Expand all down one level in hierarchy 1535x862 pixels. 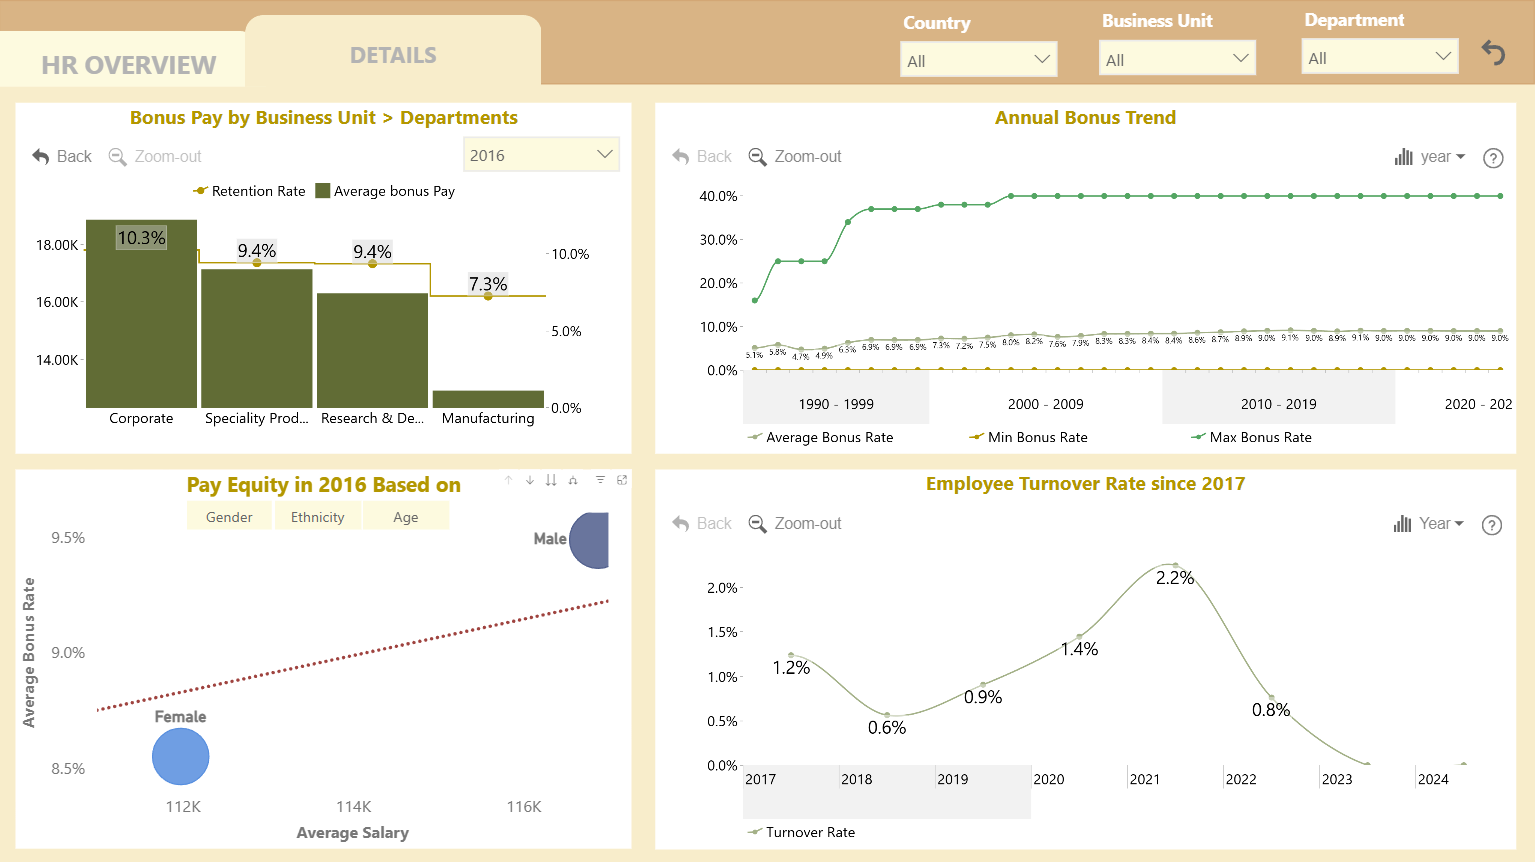[573, 480]
